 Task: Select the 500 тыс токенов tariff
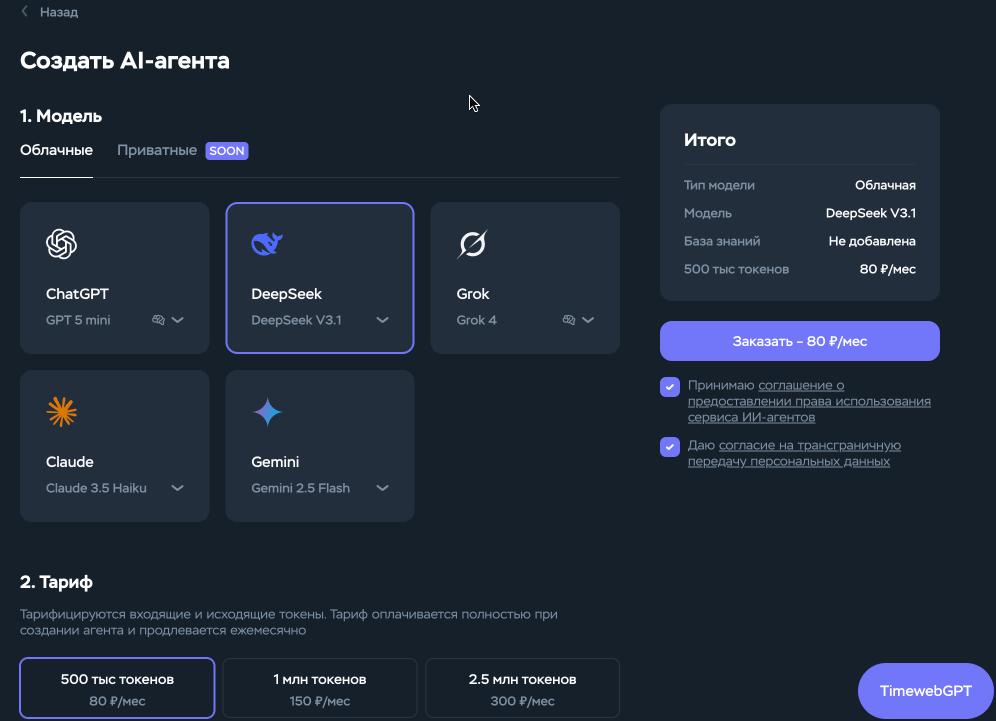(x=118, y=688)
